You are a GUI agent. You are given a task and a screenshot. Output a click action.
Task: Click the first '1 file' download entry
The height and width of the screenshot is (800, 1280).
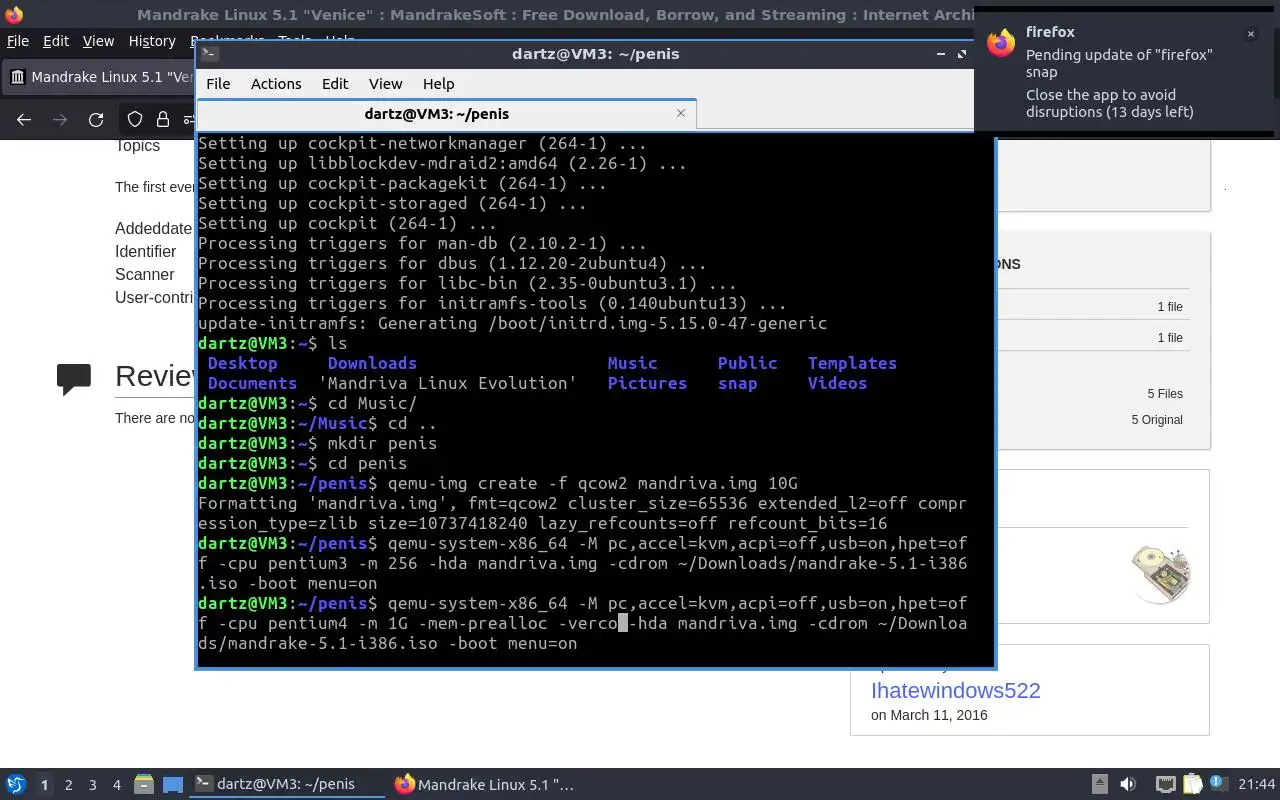[1170, 307]
